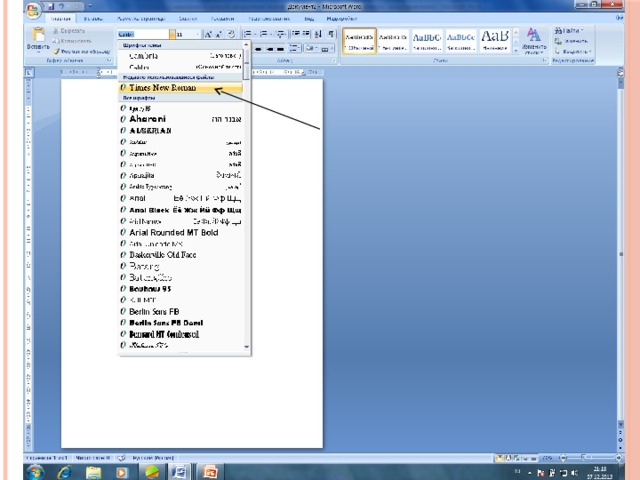The width and height of the screenshot is (640, 480).
Task: Select the Baskerville Old Face font
Action: (181, 255)
